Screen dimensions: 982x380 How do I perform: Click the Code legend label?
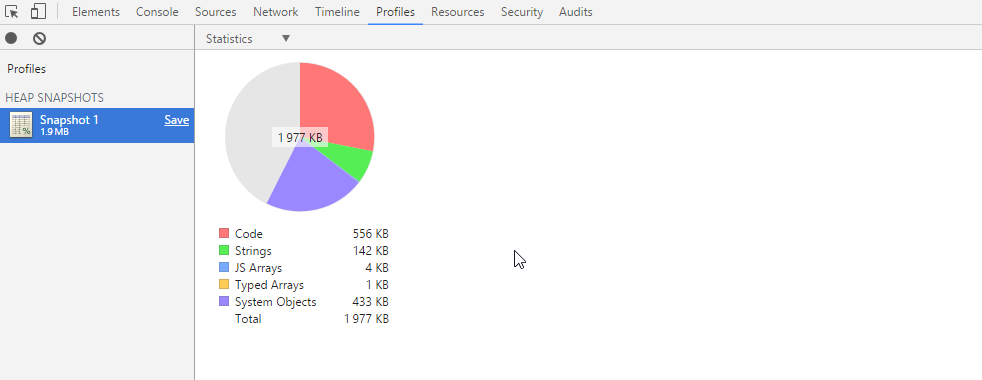click(249, 234)
